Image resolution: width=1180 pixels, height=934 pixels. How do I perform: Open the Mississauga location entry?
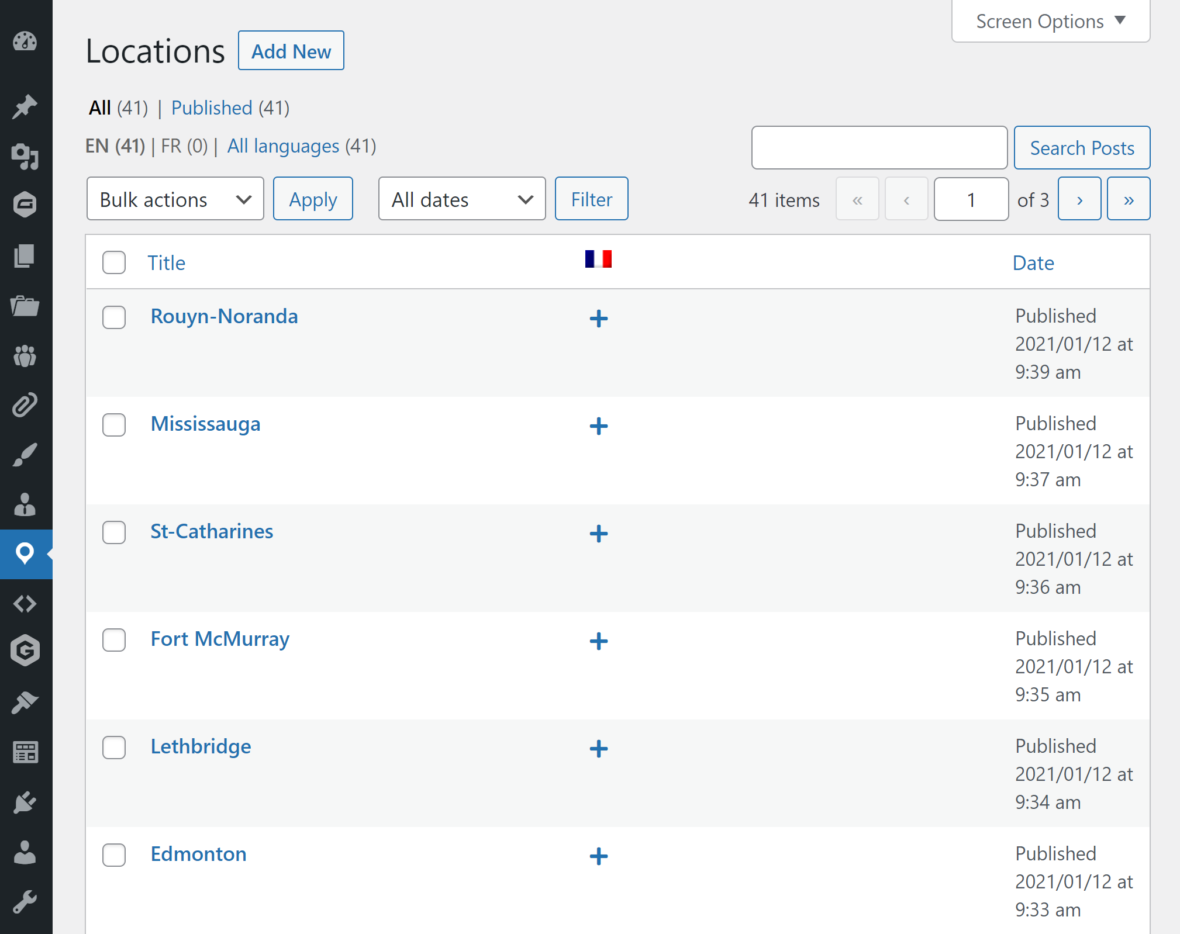(x=205, y=424)
